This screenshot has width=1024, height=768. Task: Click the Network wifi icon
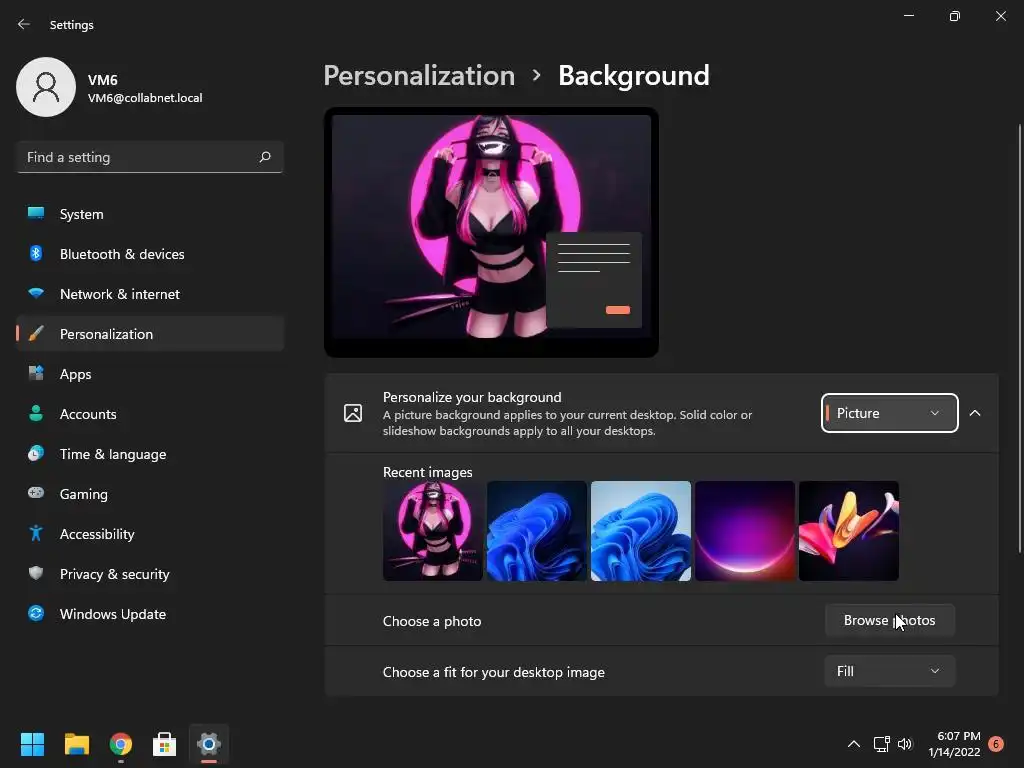coord(36,293)
